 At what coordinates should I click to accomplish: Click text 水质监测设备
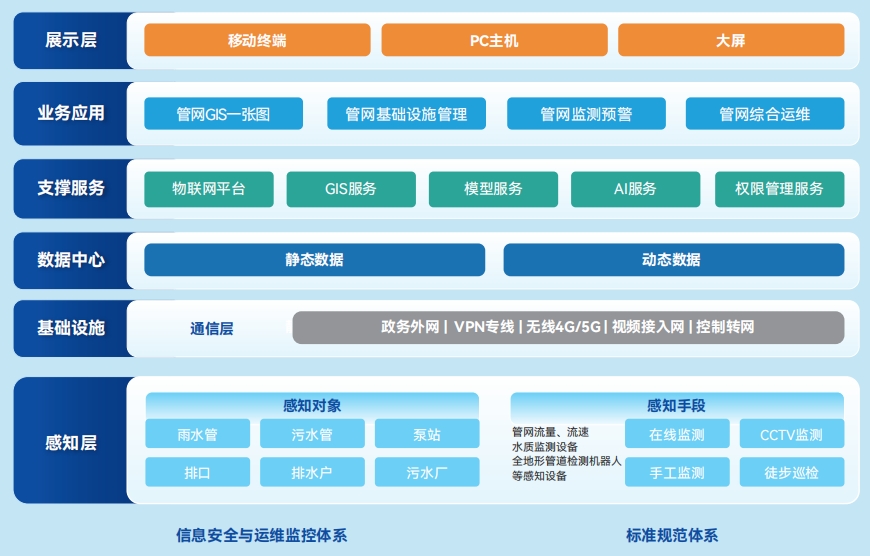545,447
